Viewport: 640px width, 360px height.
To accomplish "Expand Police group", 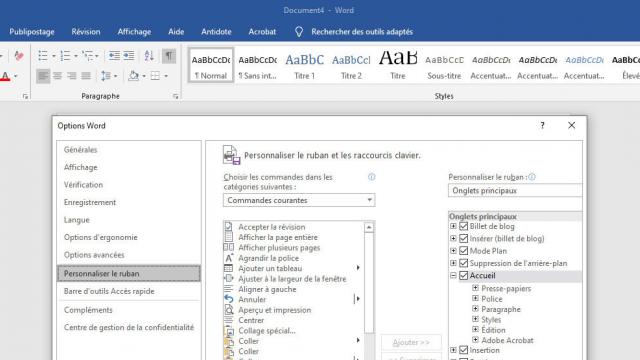I will click(x=475, y=298).
